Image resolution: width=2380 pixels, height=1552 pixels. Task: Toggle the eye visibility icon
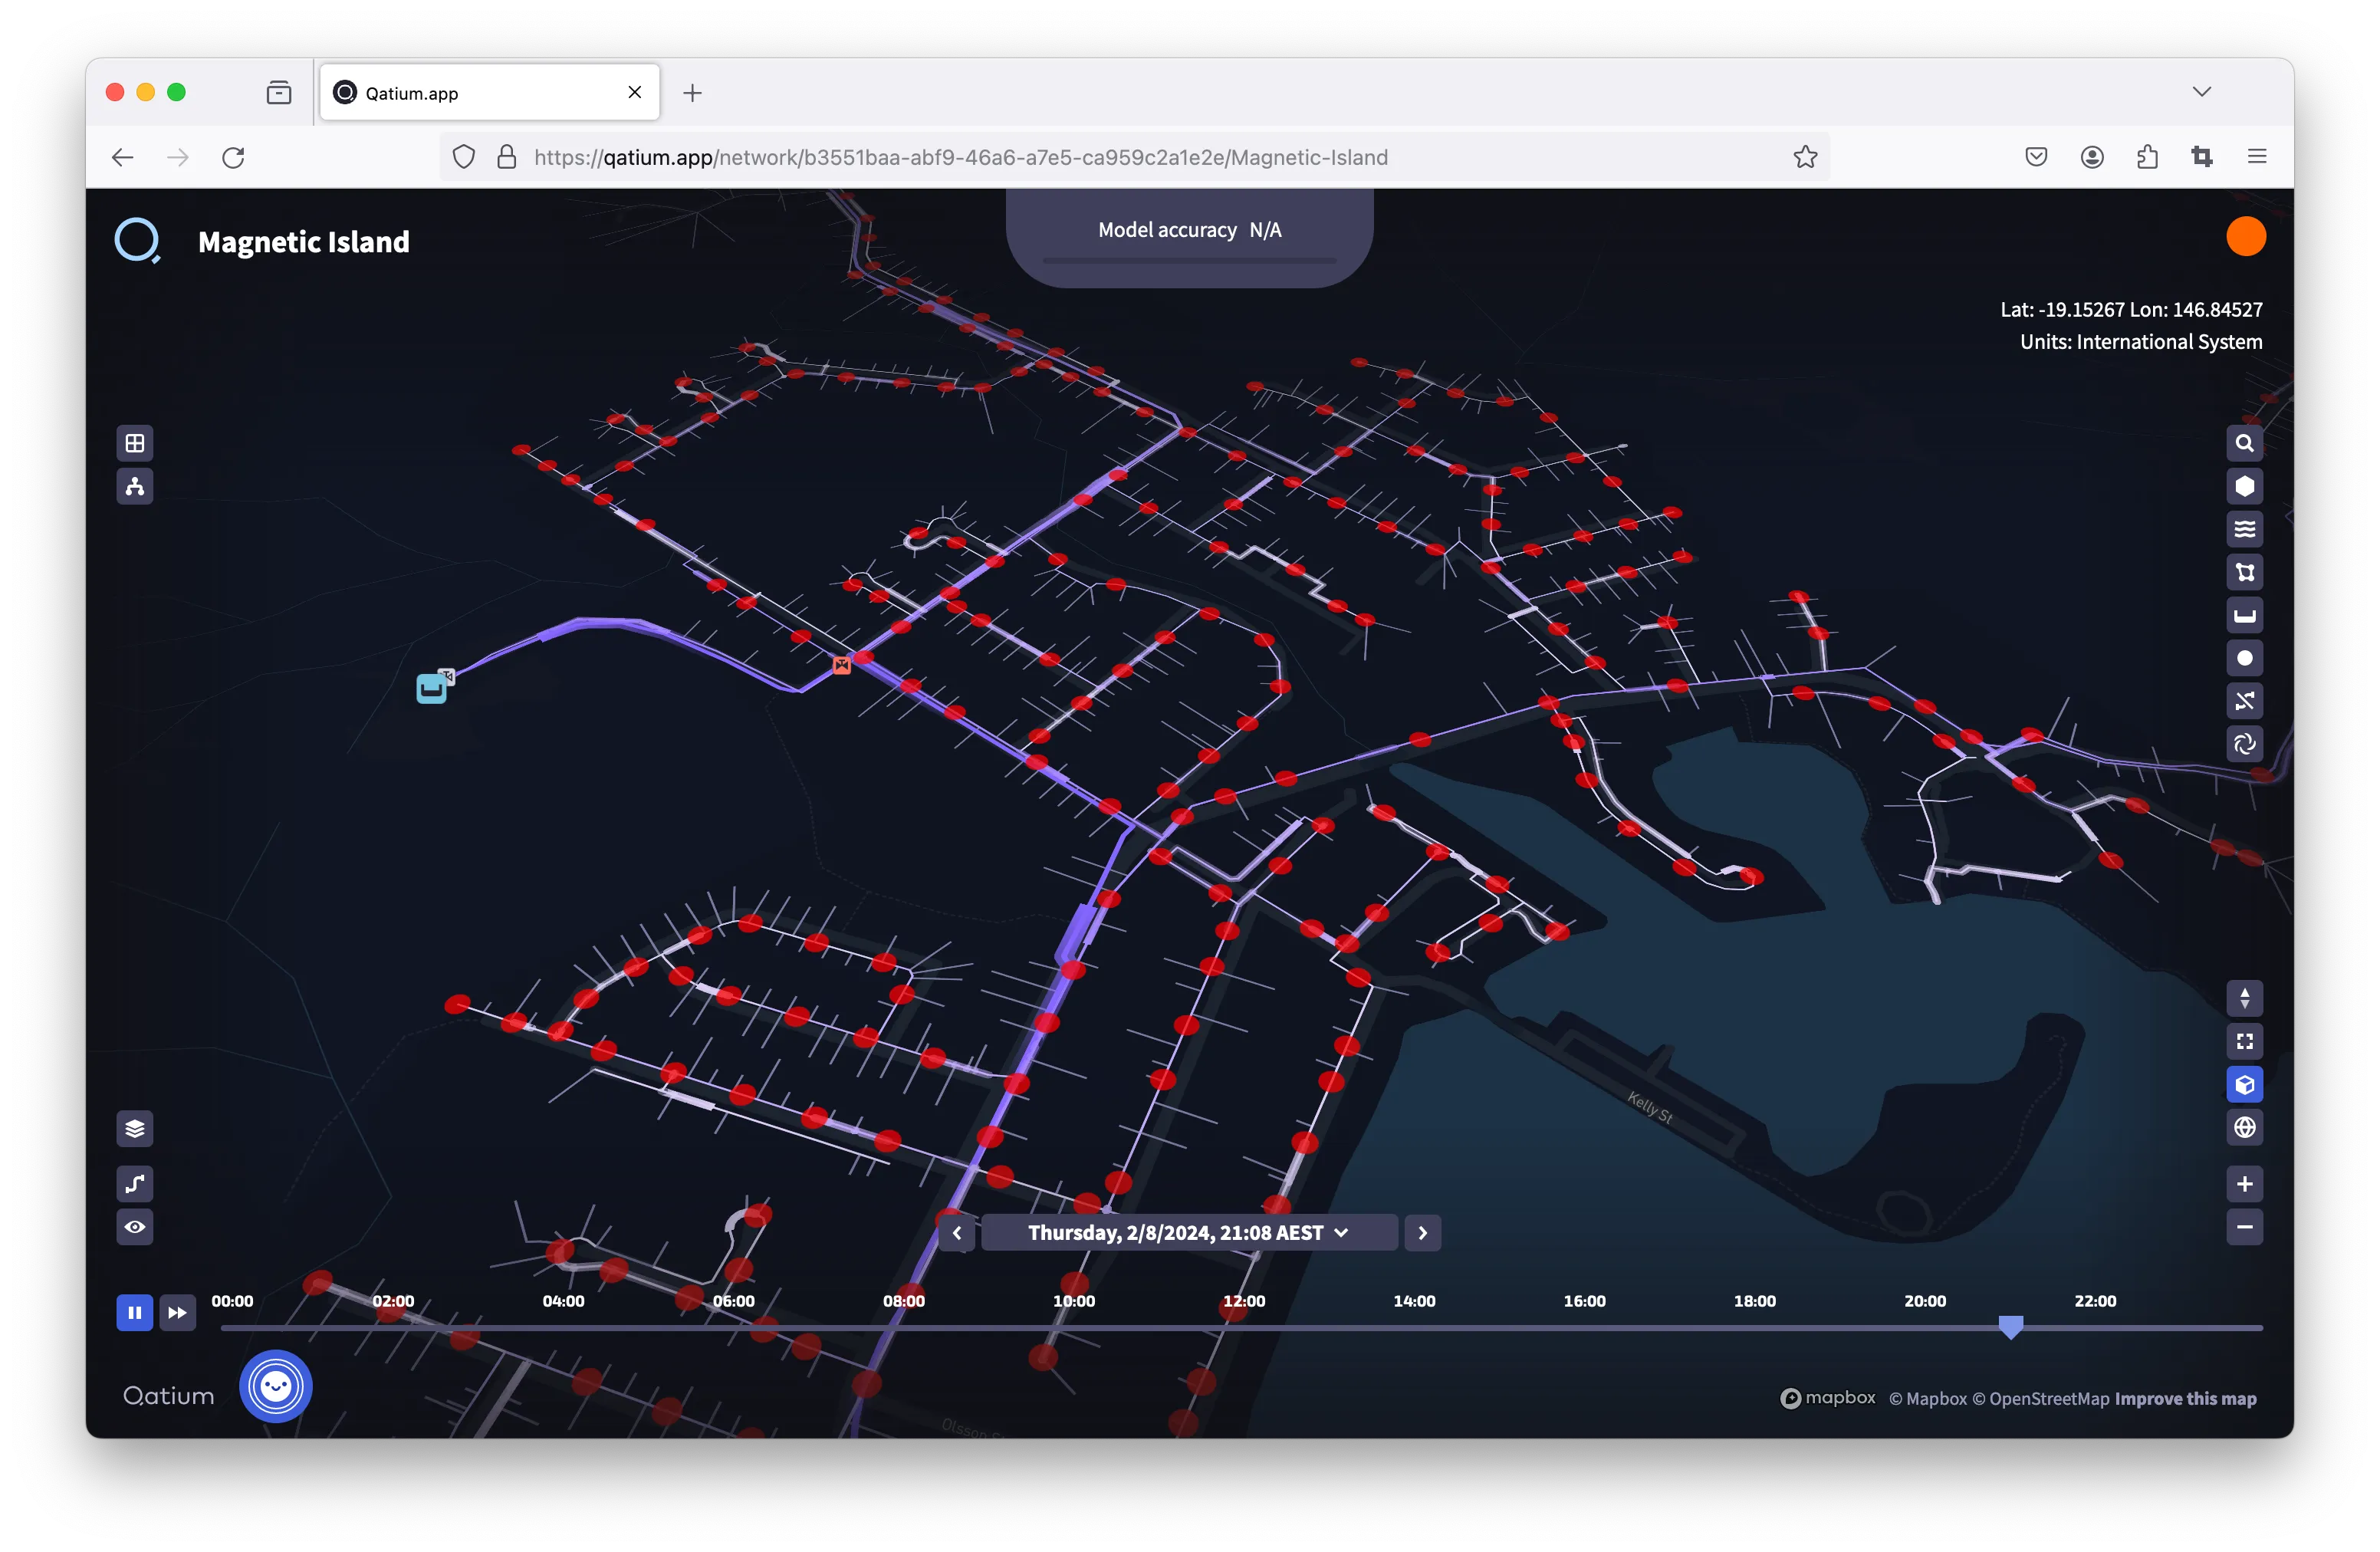pos(135,1228)
